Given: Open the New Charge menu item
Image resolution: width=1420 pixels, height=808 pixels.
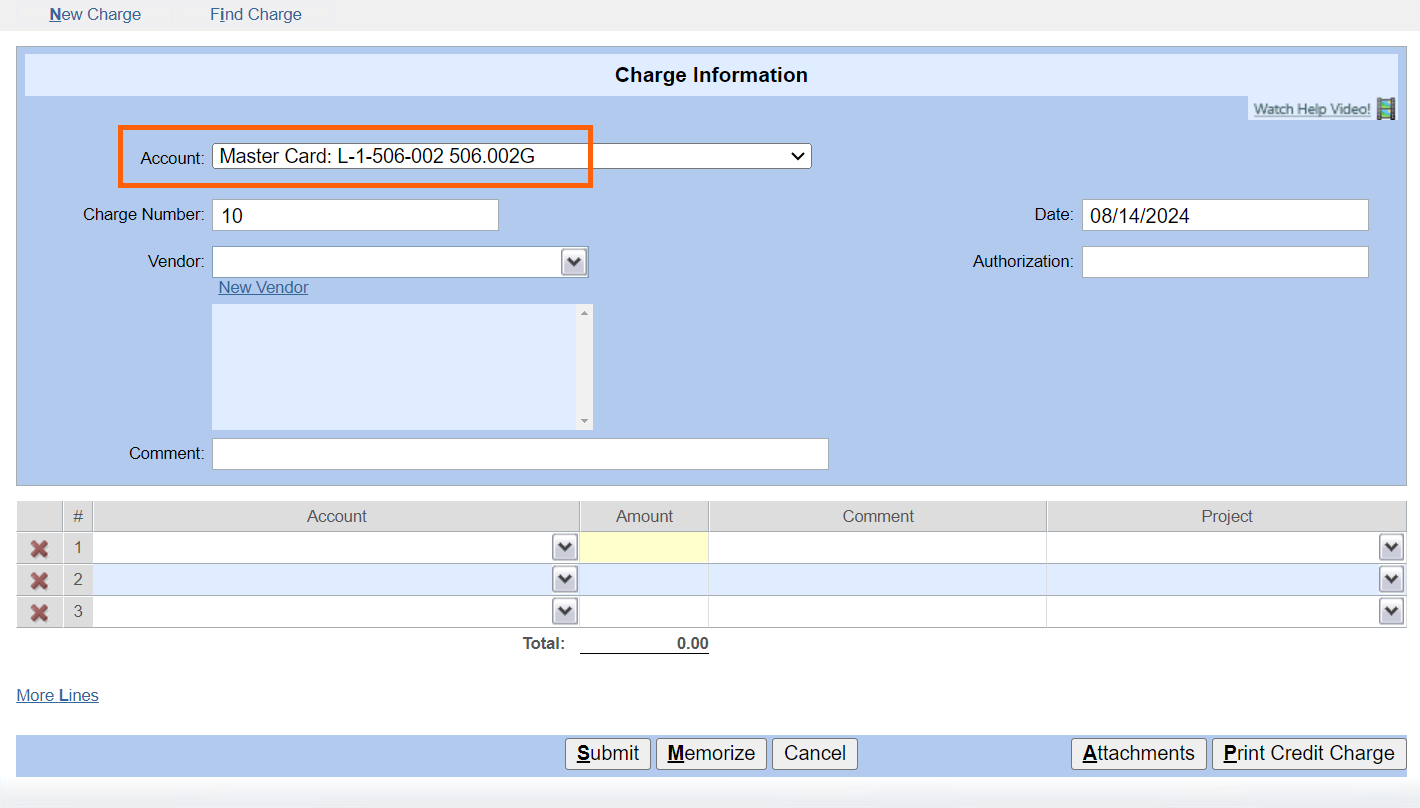Looking at the screenshot, I should (x=95, y=14).
